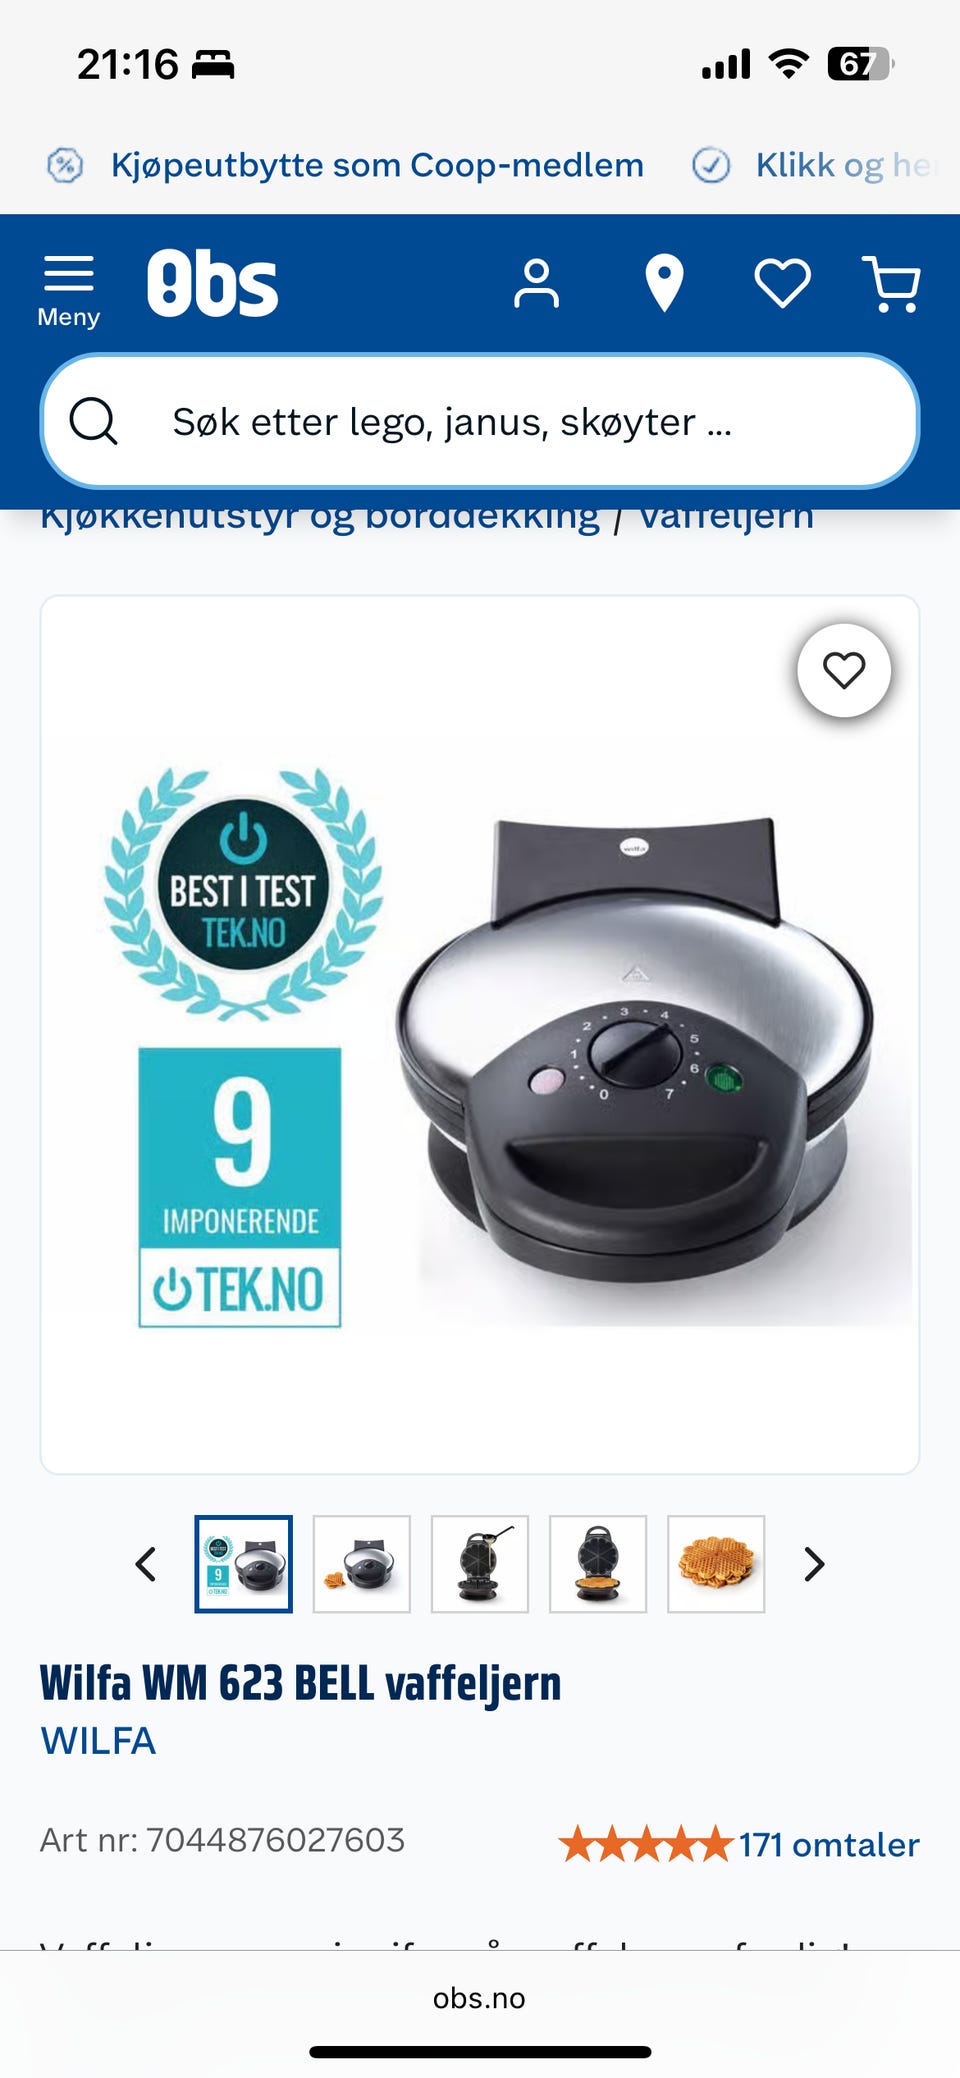
Task: Open the WILFA brand link
Action: coord(98,1741)
